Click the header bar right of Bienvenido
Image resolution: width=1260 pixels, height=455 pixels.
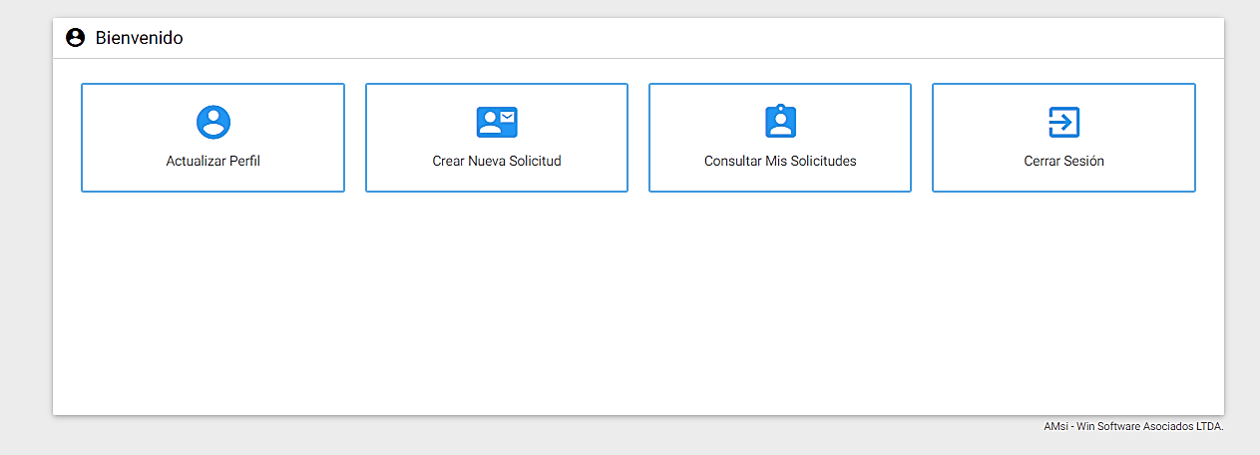700,38
